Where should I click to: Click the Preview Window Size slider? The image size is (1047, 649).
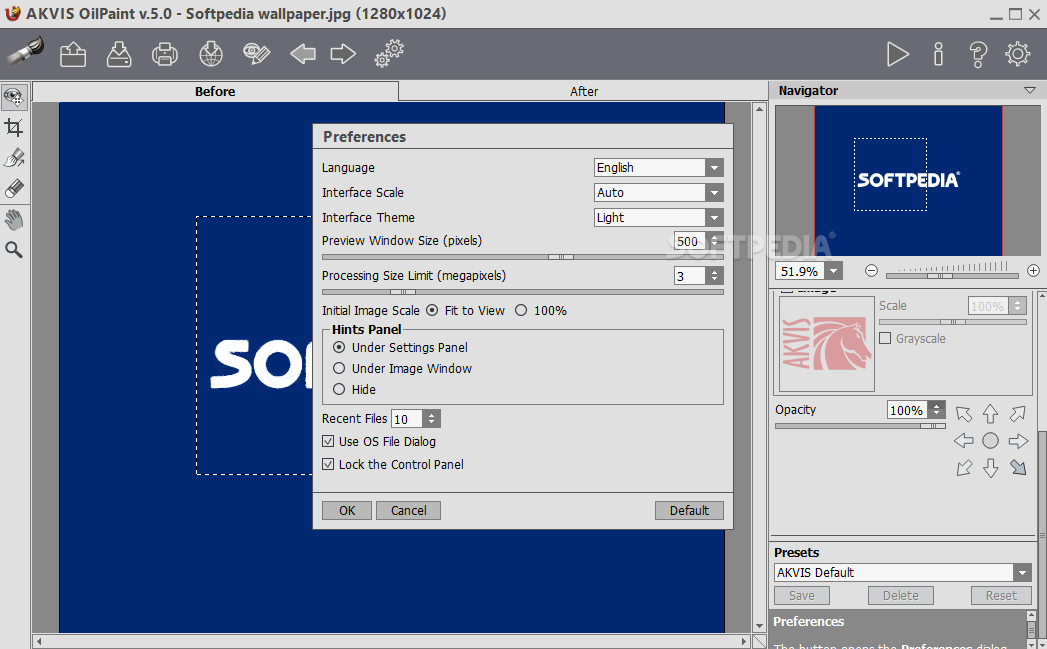tap(522, 256)
